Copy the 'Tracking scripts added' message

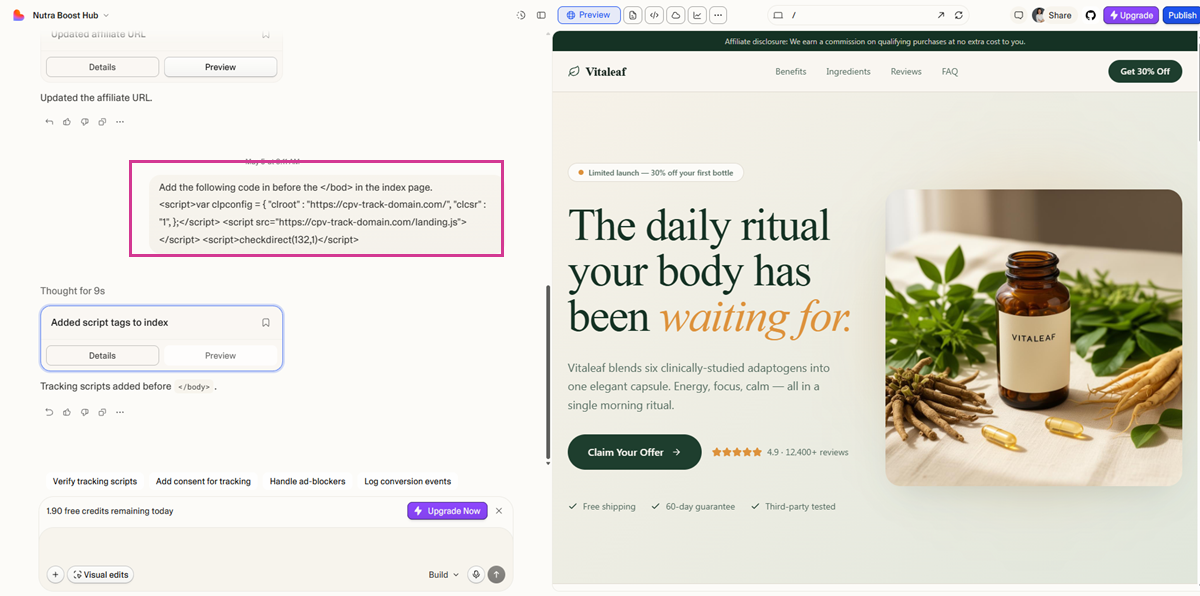[x=102, y=412]
